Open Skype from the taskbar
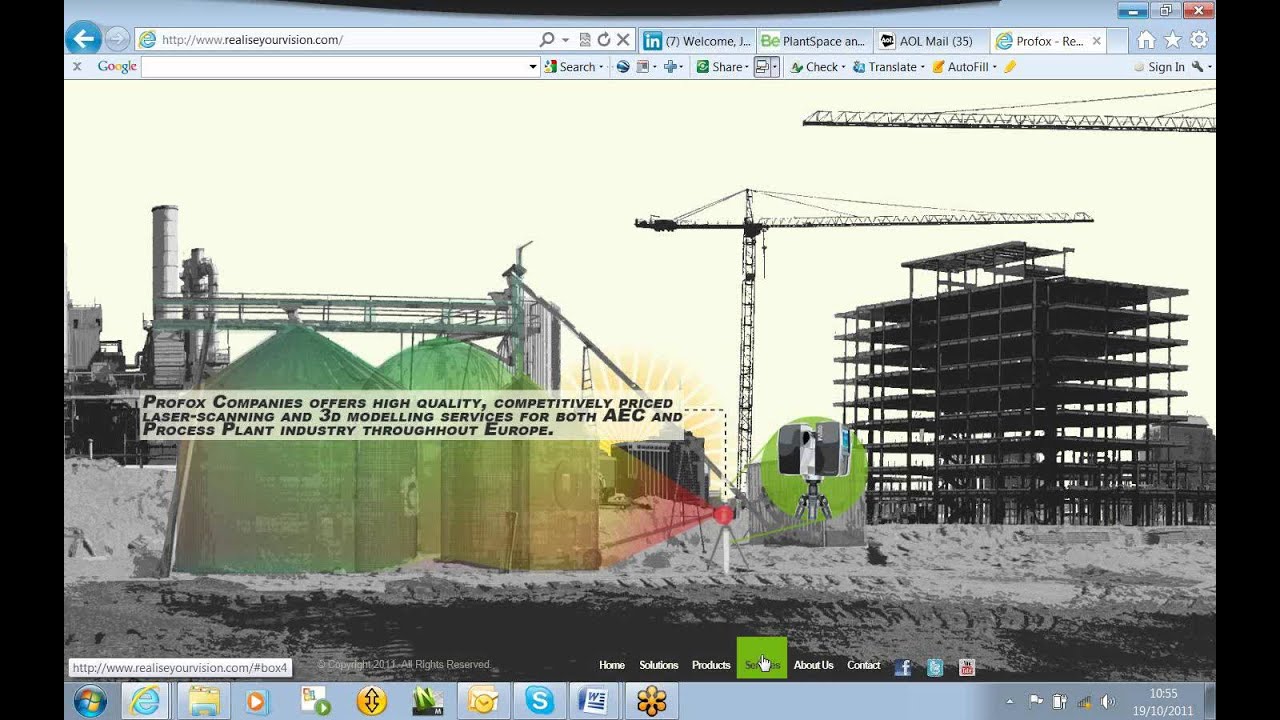The height and width of the screenshot is (720, 1280). click(x=539, y=701)
